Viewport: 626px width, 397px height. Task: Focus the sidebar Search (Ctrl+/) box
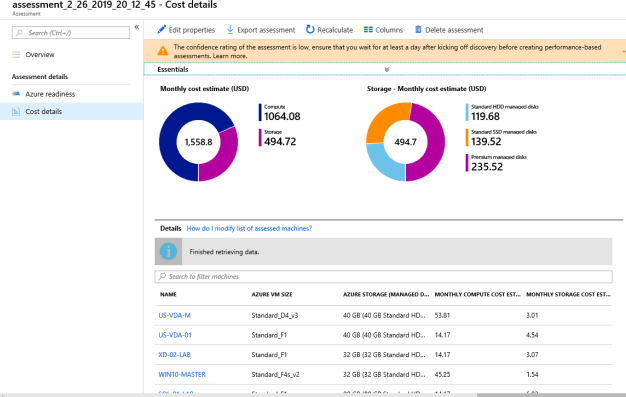point(71,33)
